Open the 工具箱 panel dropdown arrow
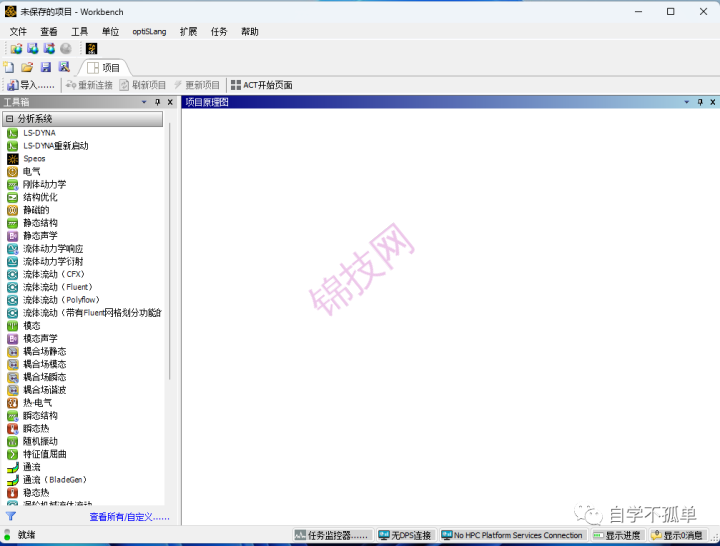This screenshot has width=720, height=546. (144, 102)
